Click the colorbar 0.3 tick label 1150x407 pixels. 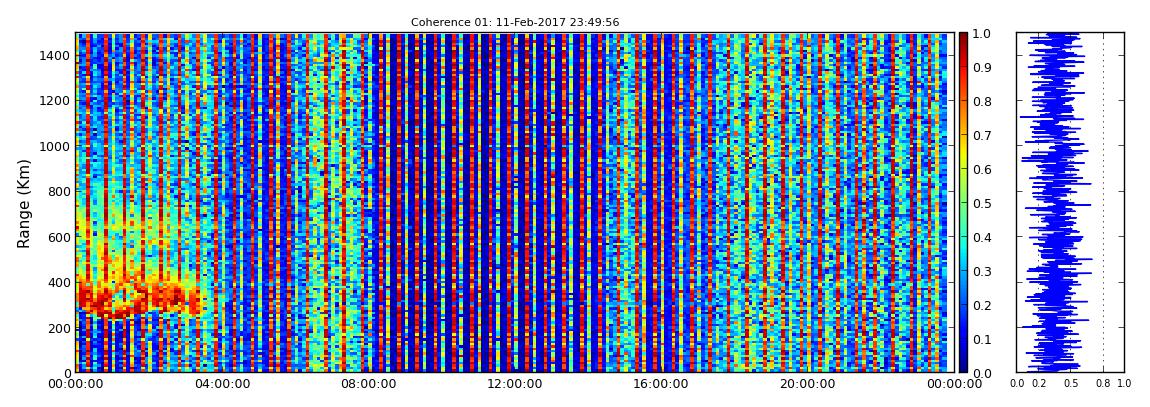click(981, 271)
